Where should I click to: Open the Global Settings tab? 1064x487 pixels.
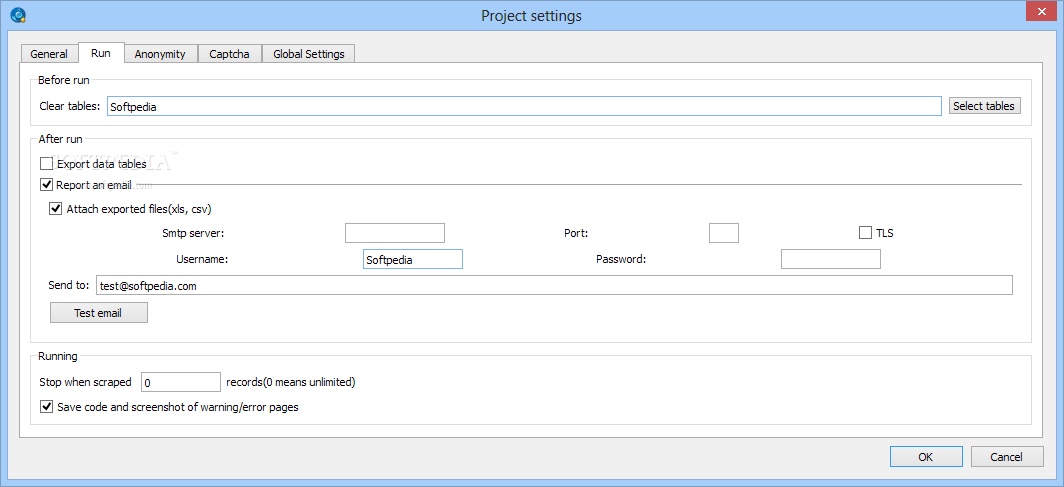(x=309, y=54)
